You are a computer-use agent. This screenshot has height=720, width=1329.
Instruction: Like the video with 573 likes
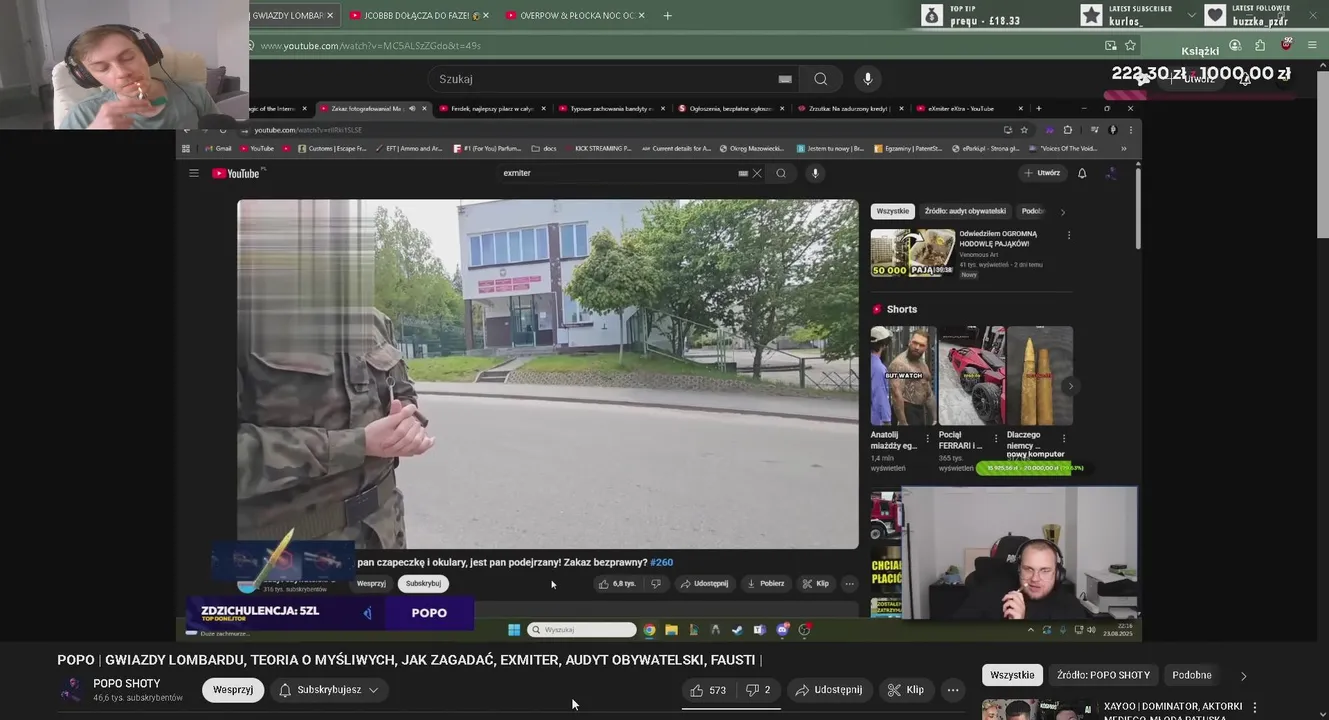click(x=708, y=690)
